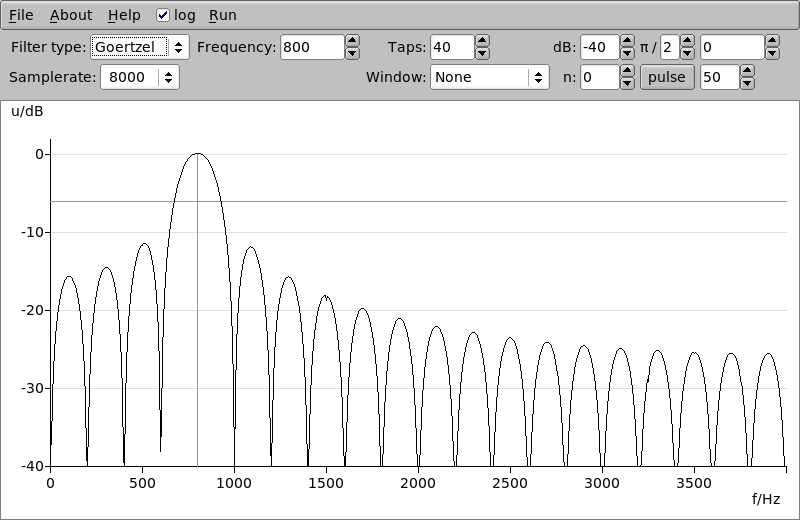Screen dimensions: 800x520
Task: Click the n input field
Action: (x=600, y=77)
